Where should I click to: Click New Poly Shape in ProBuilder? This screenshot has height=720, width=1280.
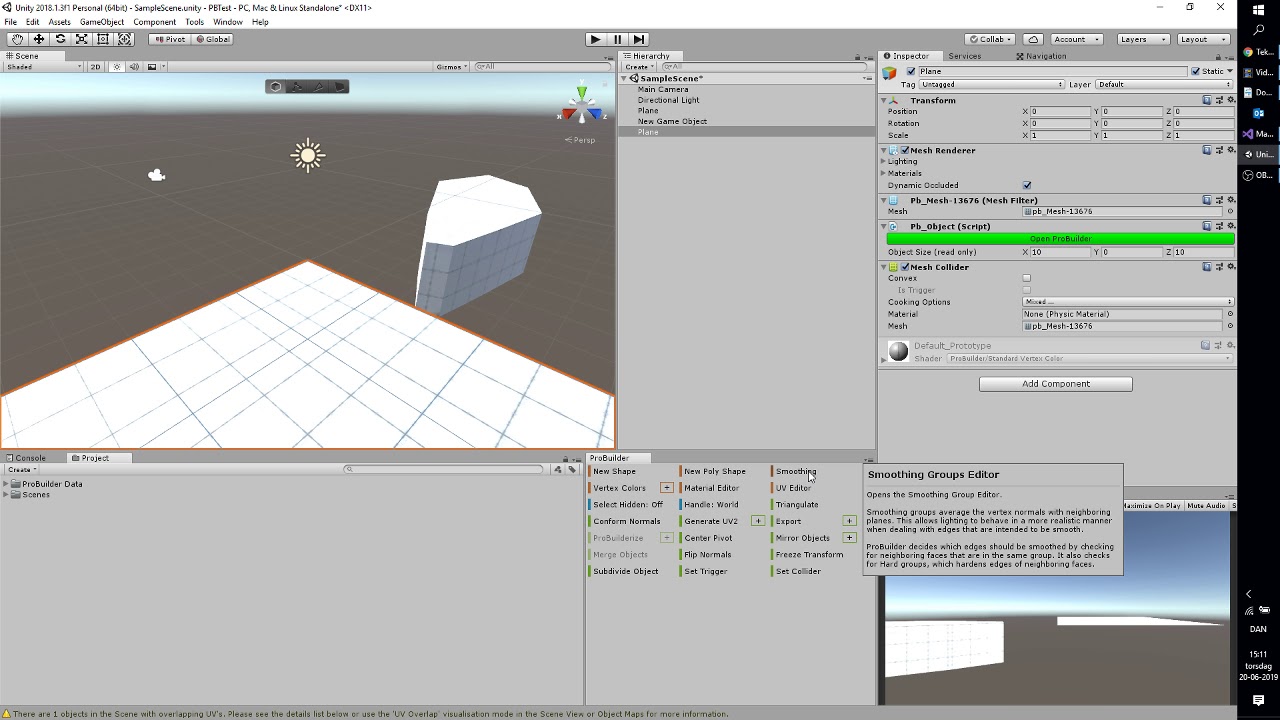pyautogui.click(x=714, y=471)
